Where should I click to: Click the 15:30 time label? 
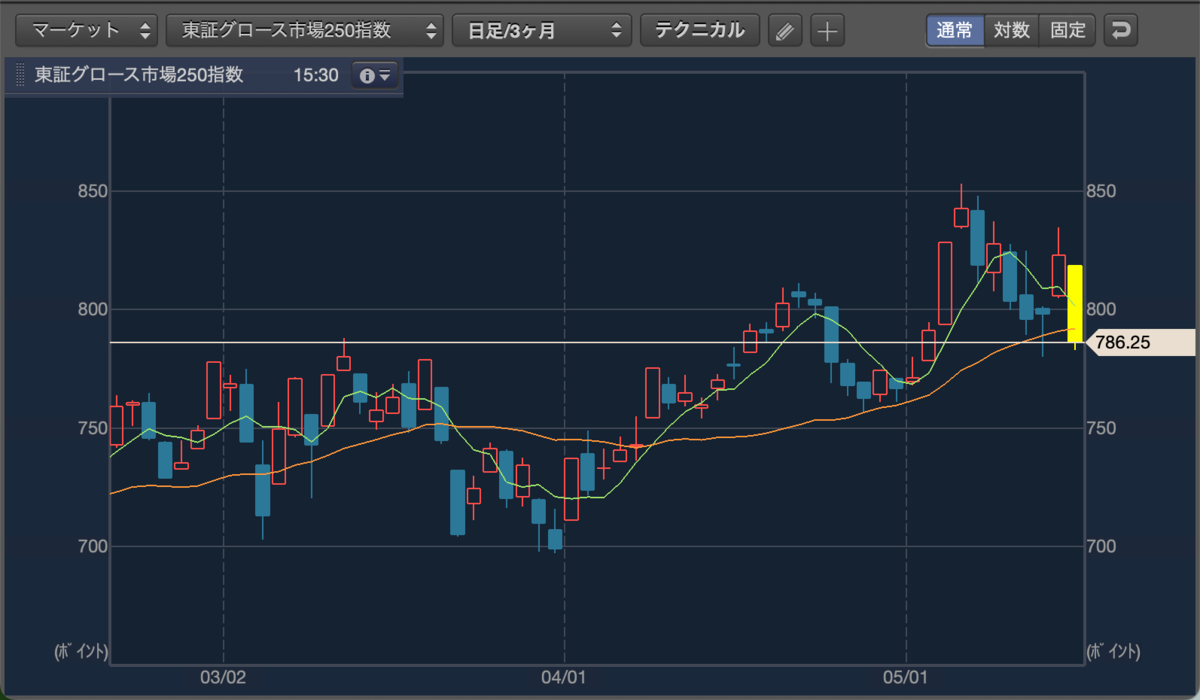316,75
